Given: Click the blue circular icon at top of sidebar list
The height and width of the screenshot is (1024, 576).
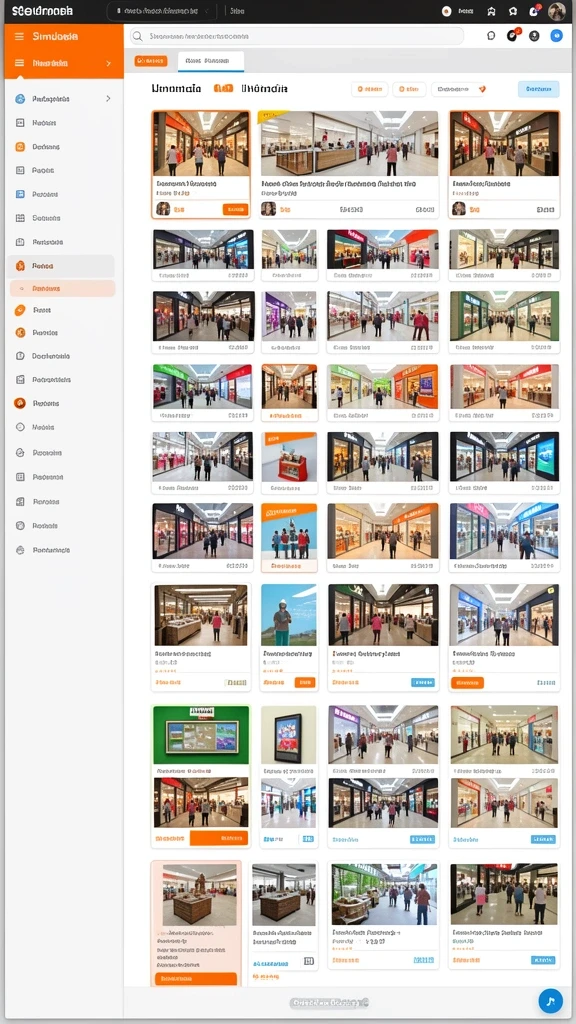Looking at the screenshot, I should [x=20, y=99].
